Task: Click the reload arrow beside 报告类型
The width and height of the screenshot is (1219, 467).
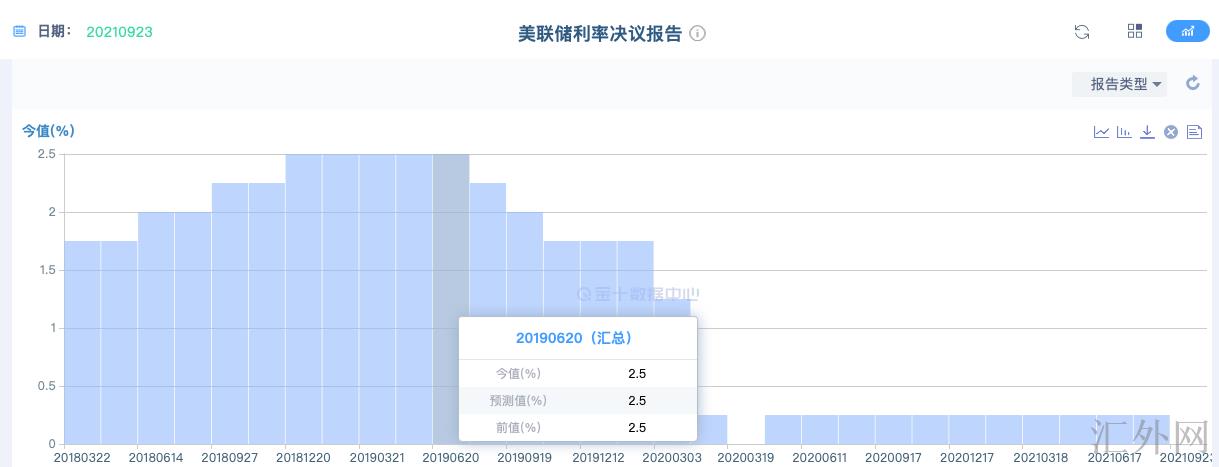Action: point(1192,84)
